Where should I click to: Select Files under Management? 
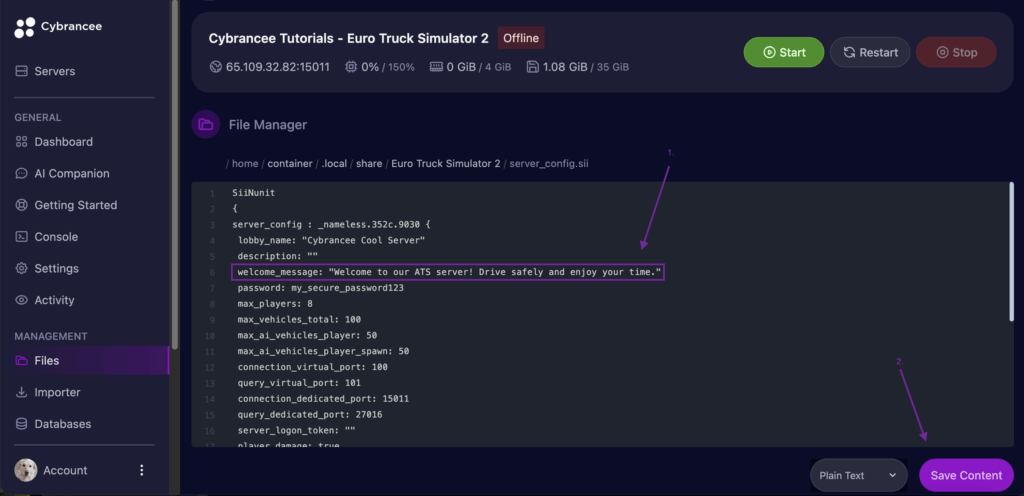(x=84, y=360)
